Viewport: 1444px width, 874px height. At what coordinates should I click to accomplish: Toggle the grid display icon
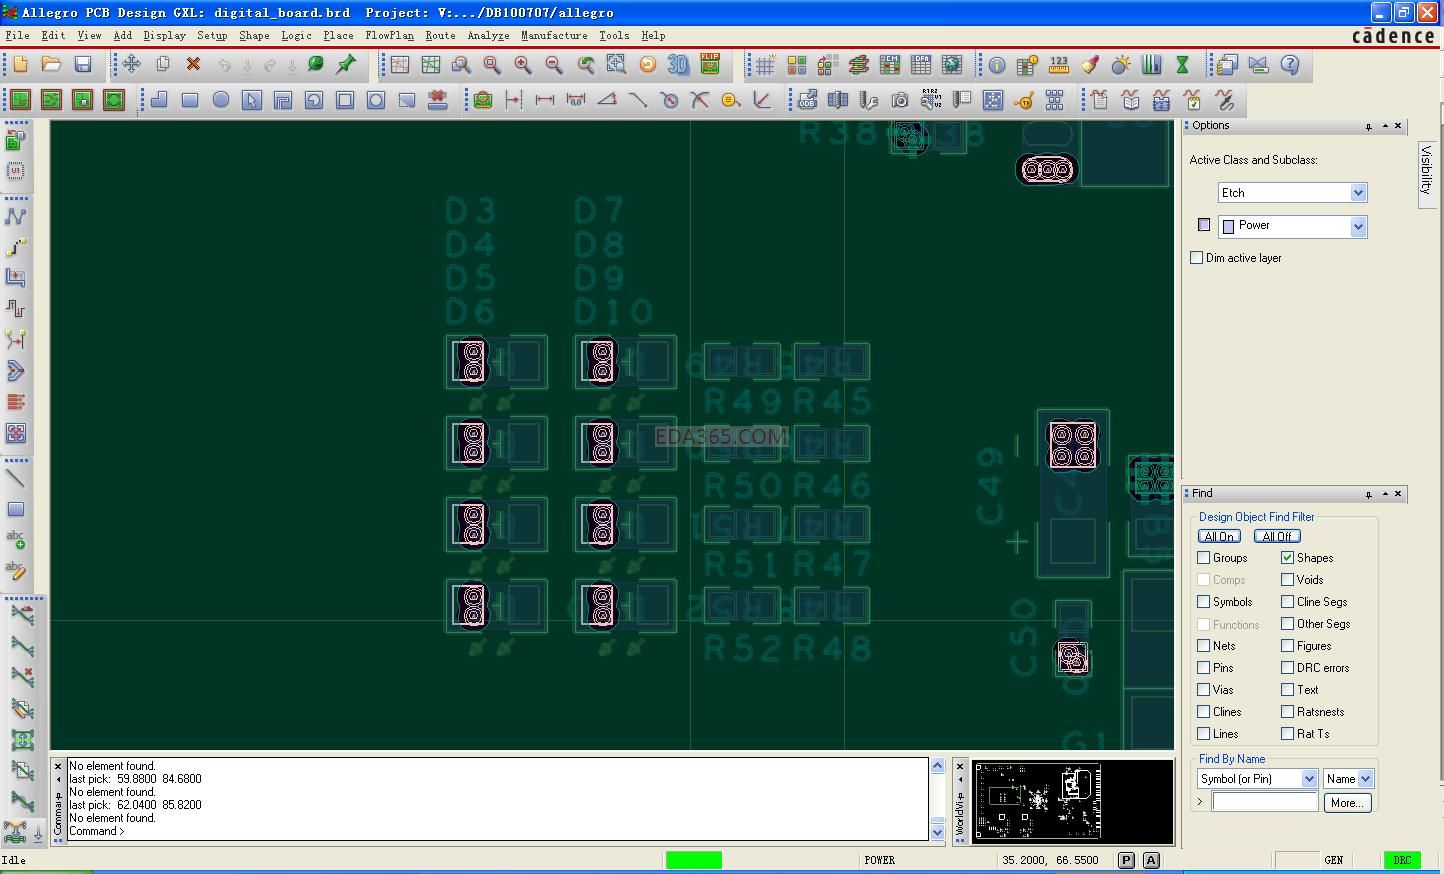tap(765, 65)
